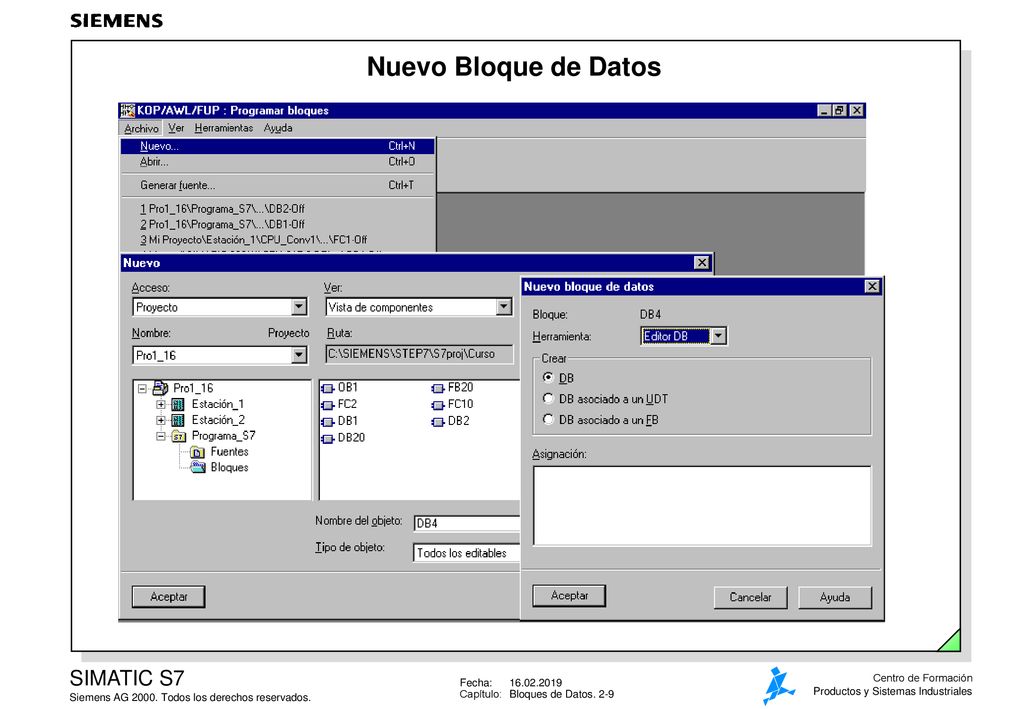Open the Acceso dropdown showing Proyecto
1024x709 pixels.
tap(299, 307)
